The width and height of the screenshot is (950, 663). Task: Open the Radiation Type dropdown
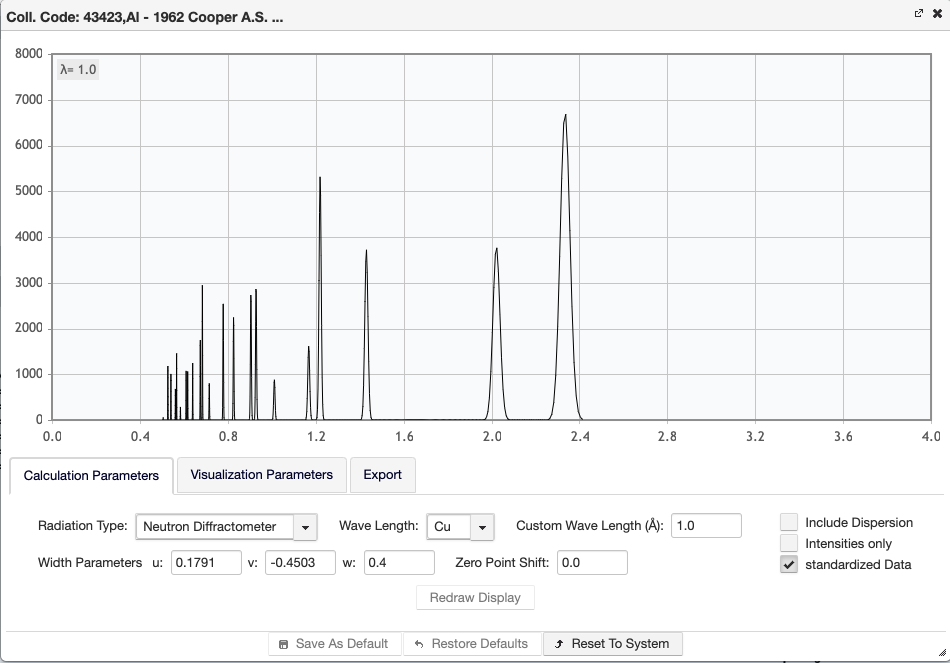304,527
